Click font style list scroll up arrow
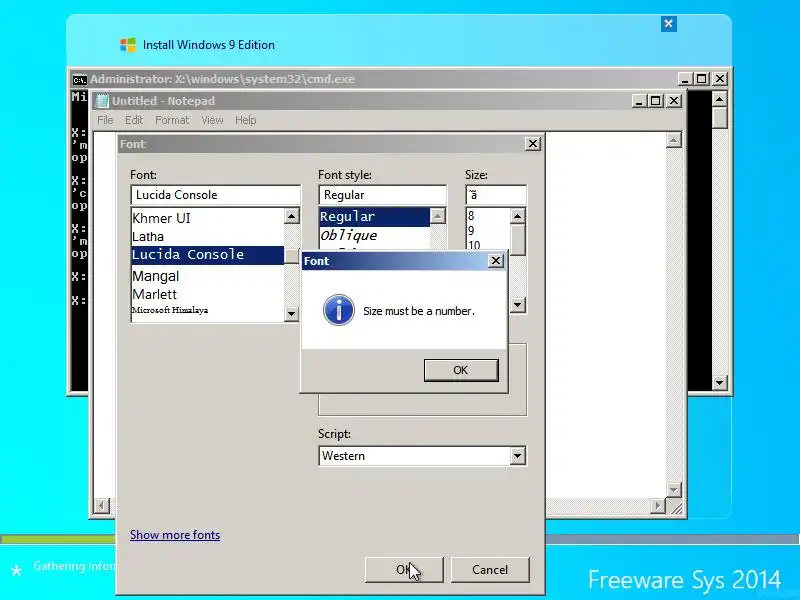Screen dimensions: 800x600 [x=438, y=216]
